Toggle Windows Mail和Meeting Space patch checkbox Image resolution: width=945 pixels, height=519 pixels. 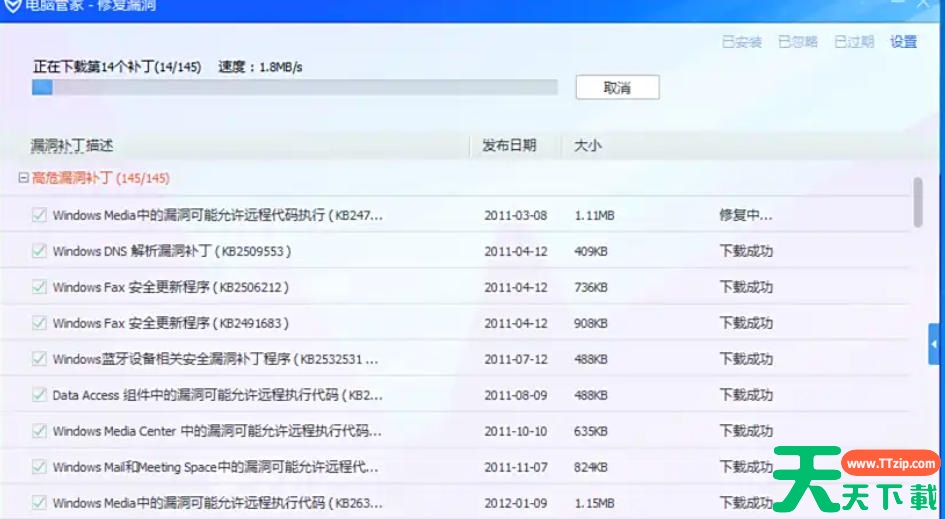[39, 467]
